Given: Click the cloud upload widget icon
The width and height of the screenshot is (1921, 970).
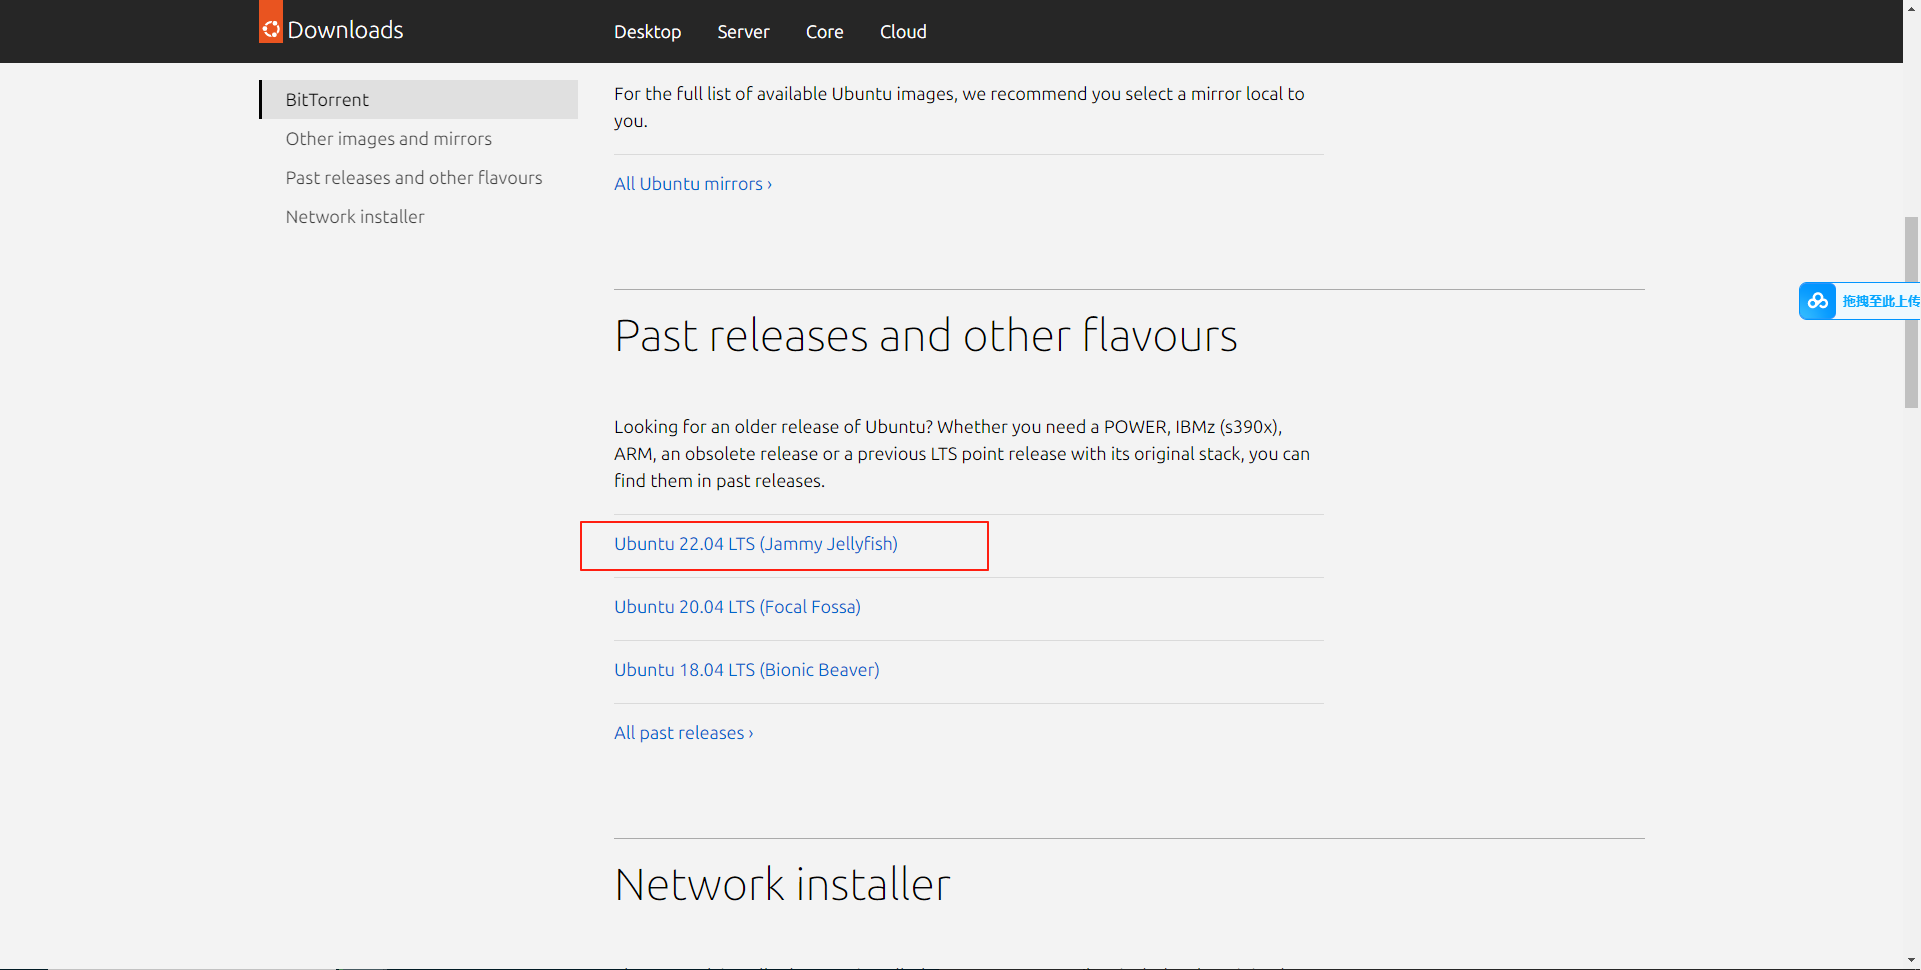Looking at the screenshot, I should click(x=1818, y=301).
